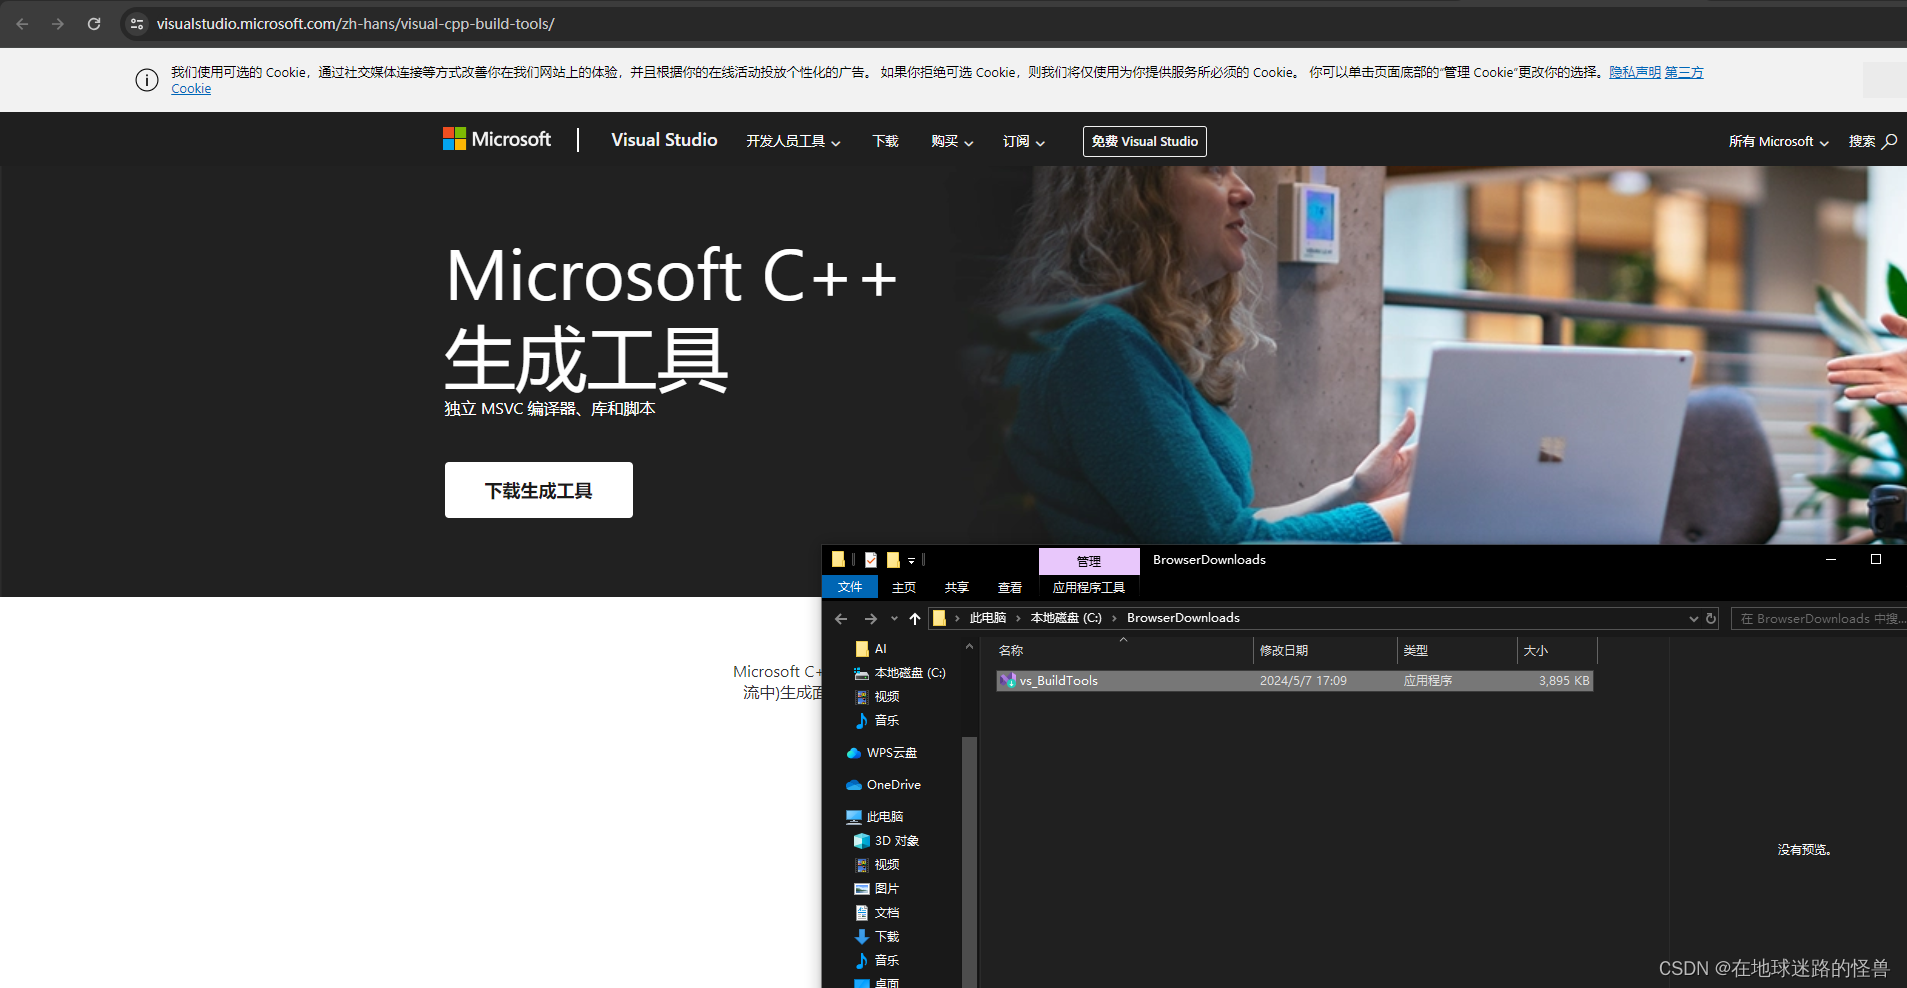
Task: Click the vs_BuildTools installer icon
Action: (x=1008, y=681)
